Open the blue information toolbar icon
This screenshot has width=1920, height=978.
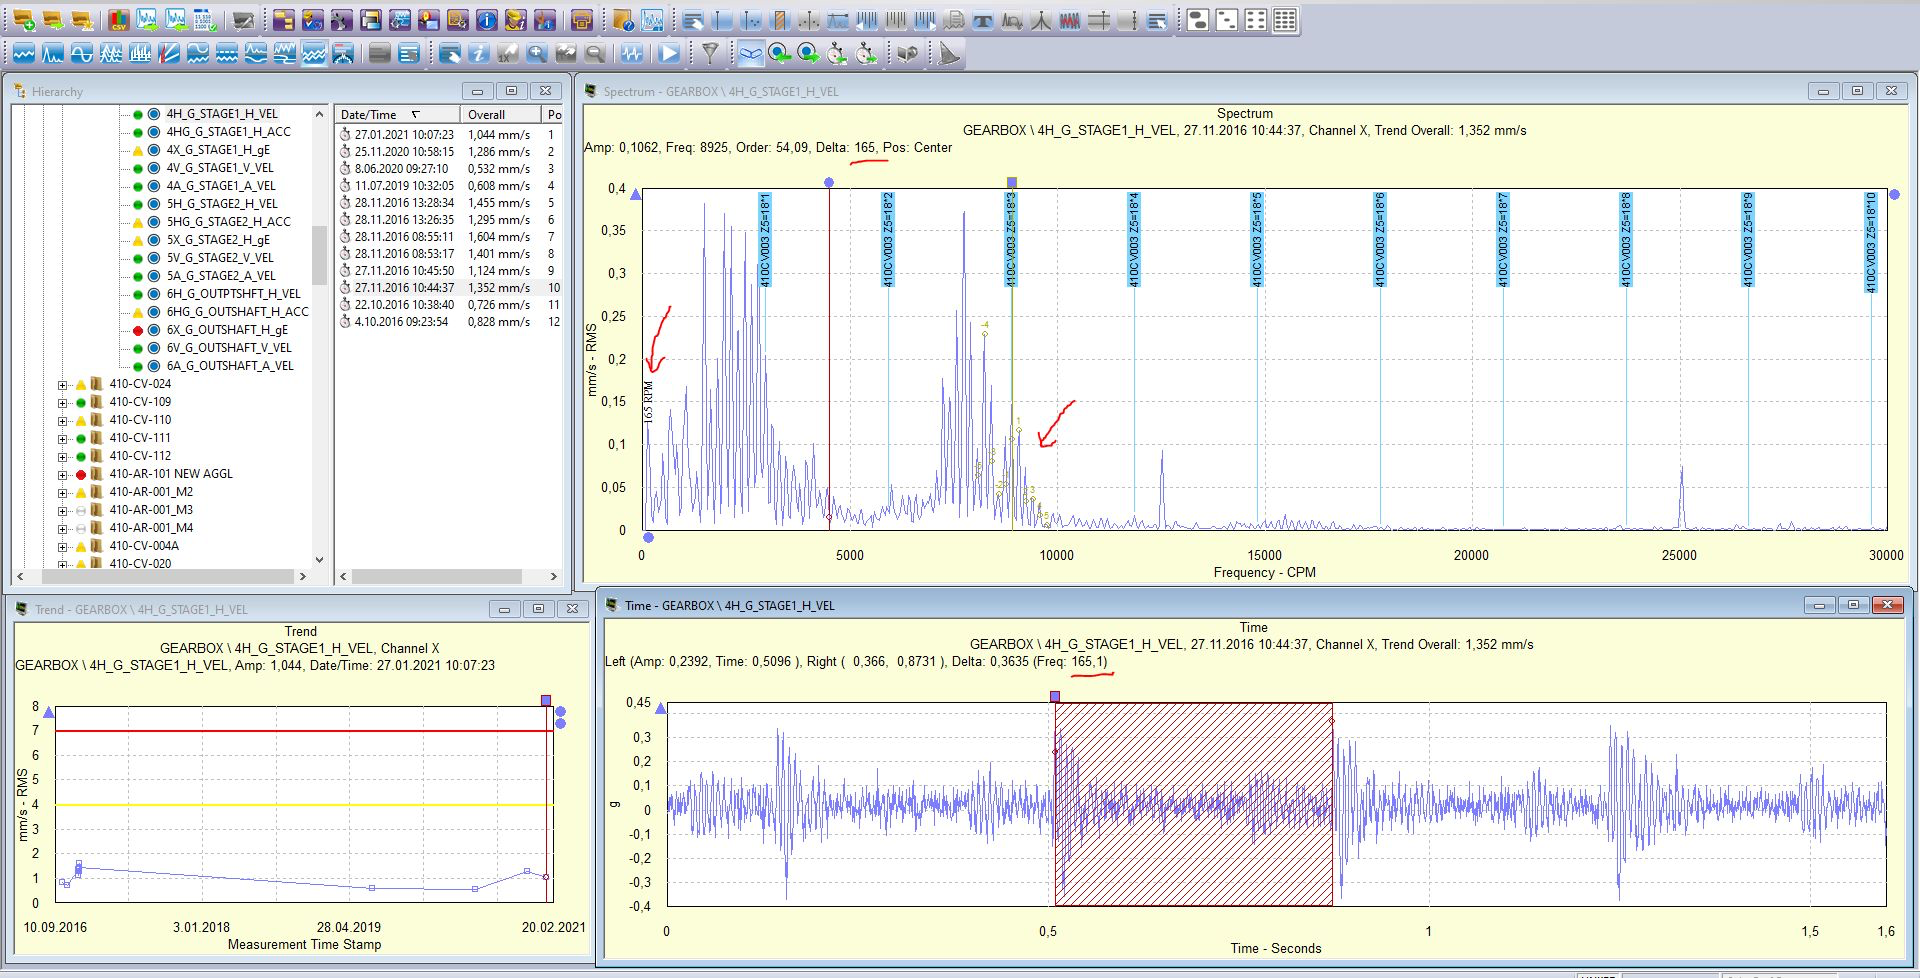click(487, 20)
